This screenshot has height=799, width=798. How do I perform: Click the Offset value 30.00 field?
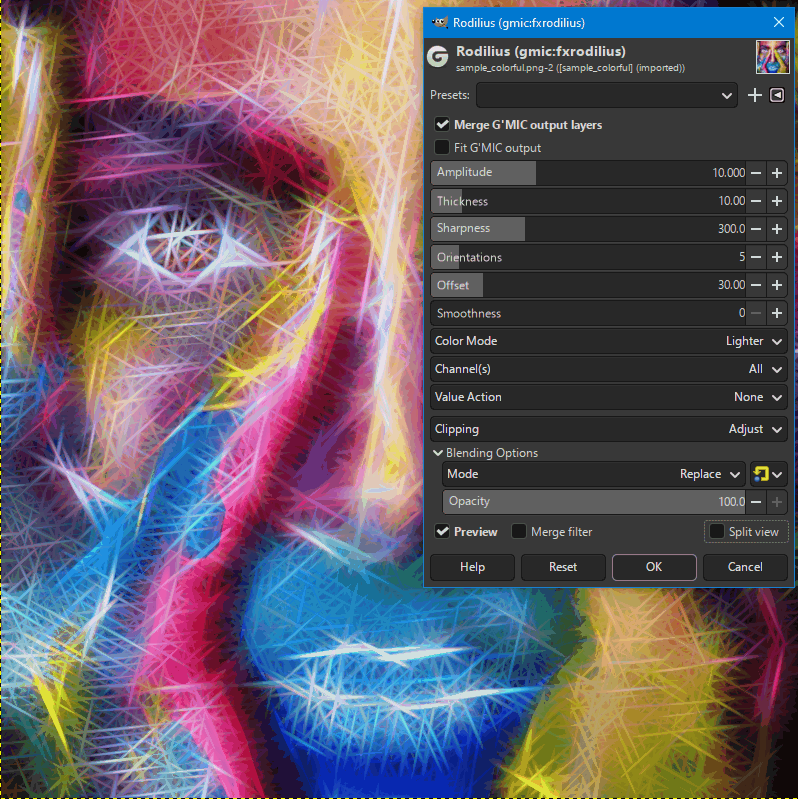click(731, 285)
